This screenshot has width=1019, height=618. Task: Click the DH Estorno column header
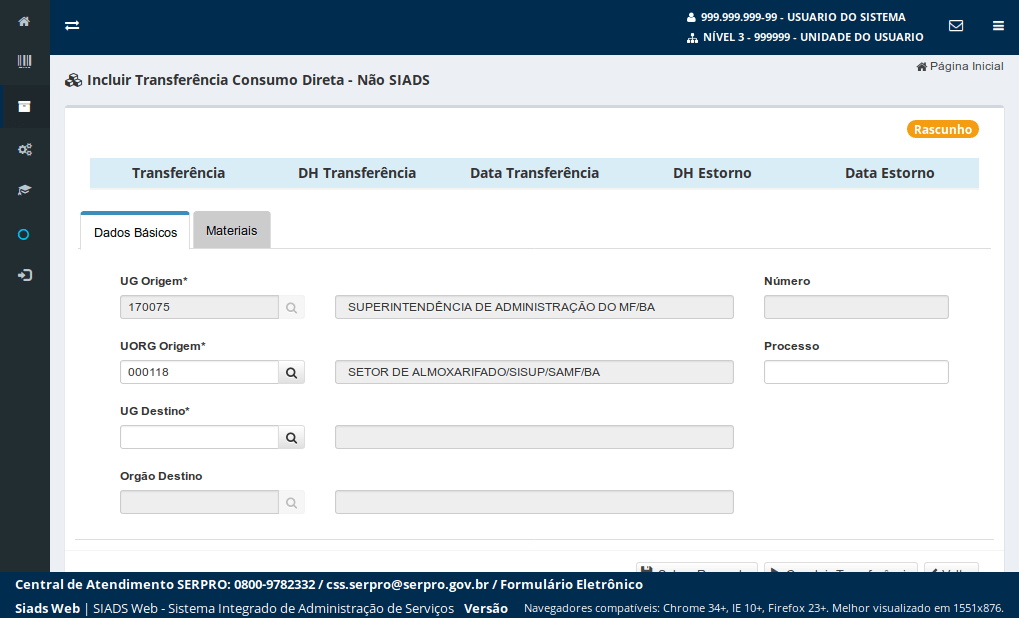pos(712,173)
